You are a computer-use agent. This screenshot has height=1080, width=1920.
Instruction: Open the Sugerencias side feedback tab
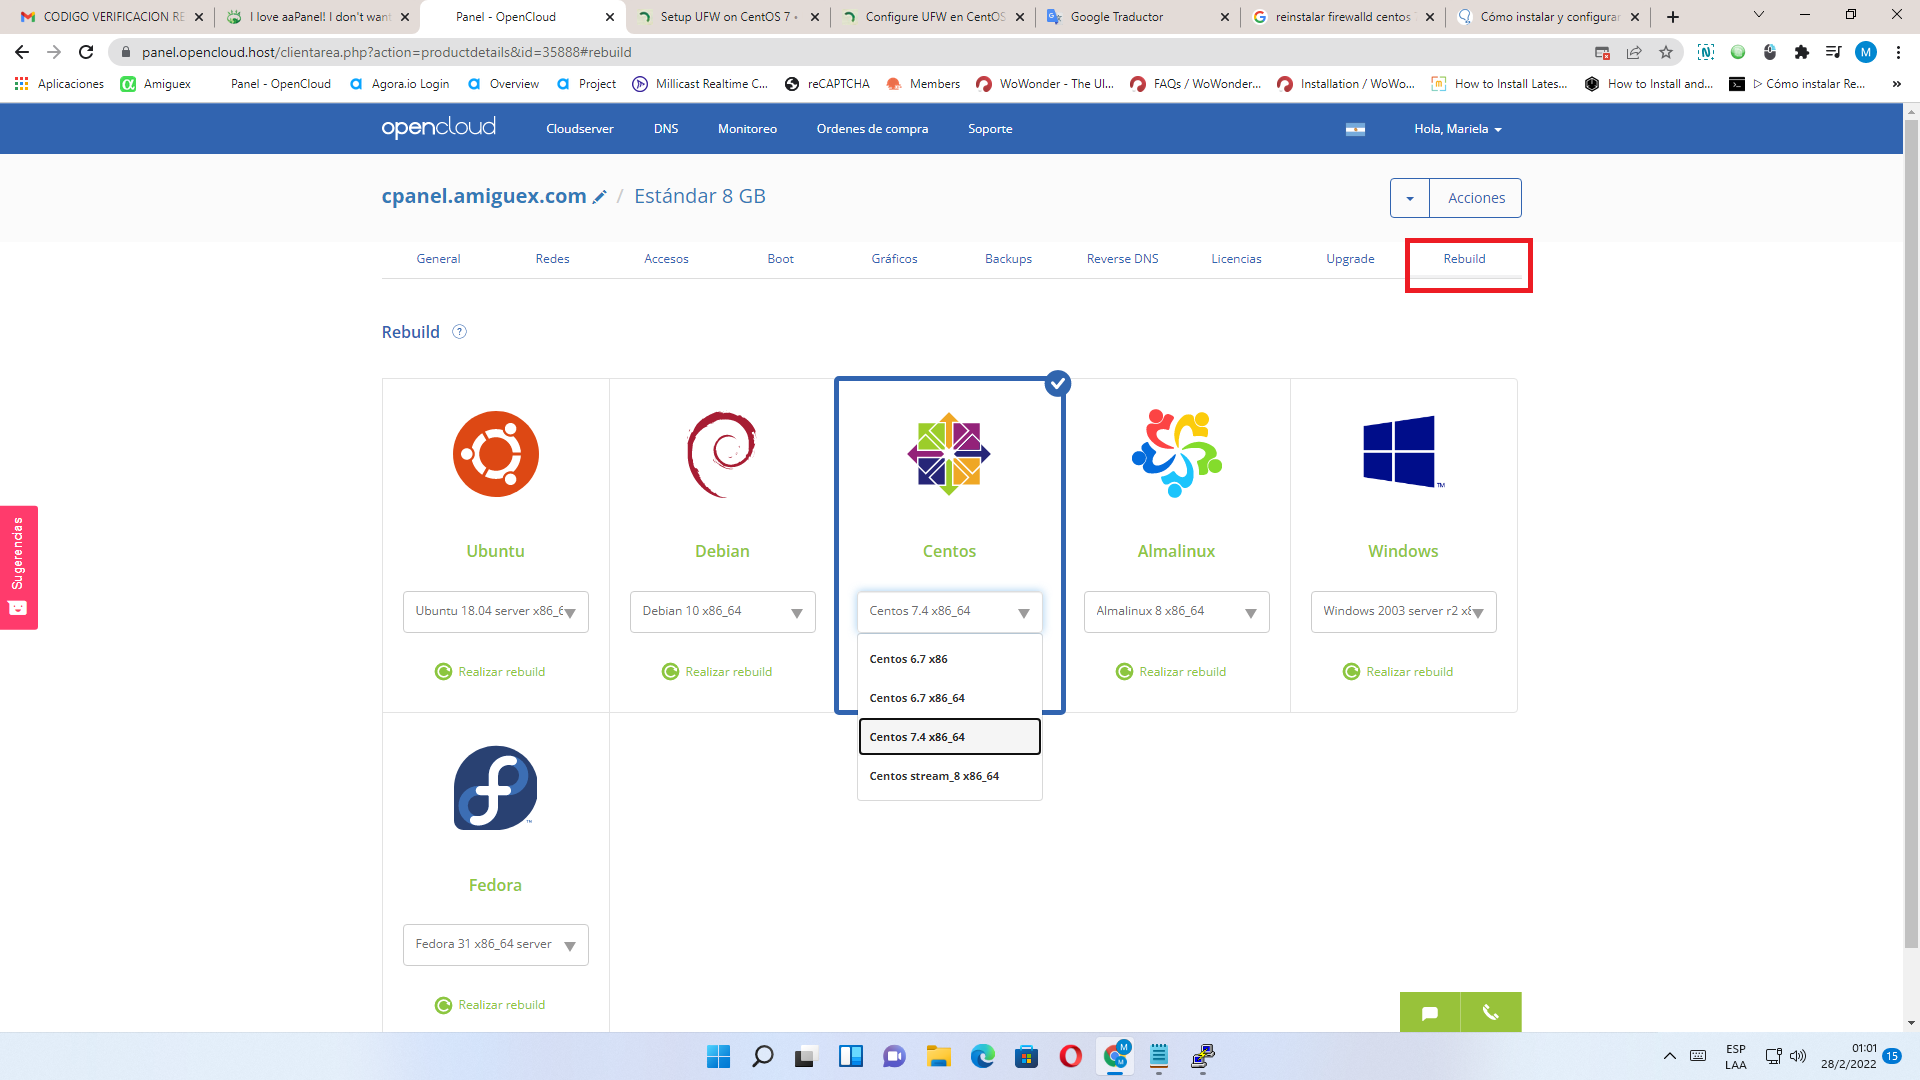pos(18,566)
